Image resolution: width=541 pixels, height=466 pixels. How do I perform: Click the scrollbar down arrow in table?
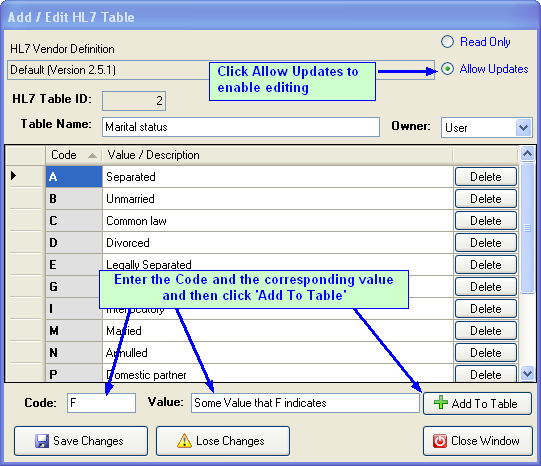[528, 374]
